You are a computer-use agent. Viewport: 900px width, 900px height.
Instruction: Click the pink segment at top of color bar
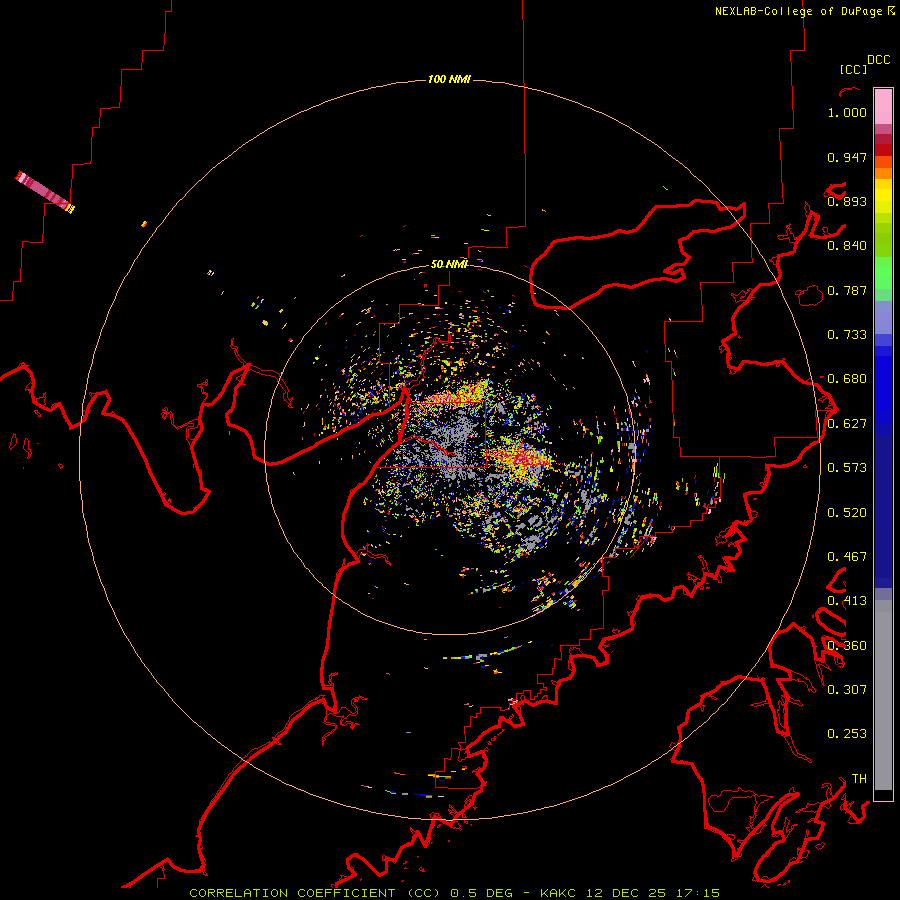pos(883,106)
